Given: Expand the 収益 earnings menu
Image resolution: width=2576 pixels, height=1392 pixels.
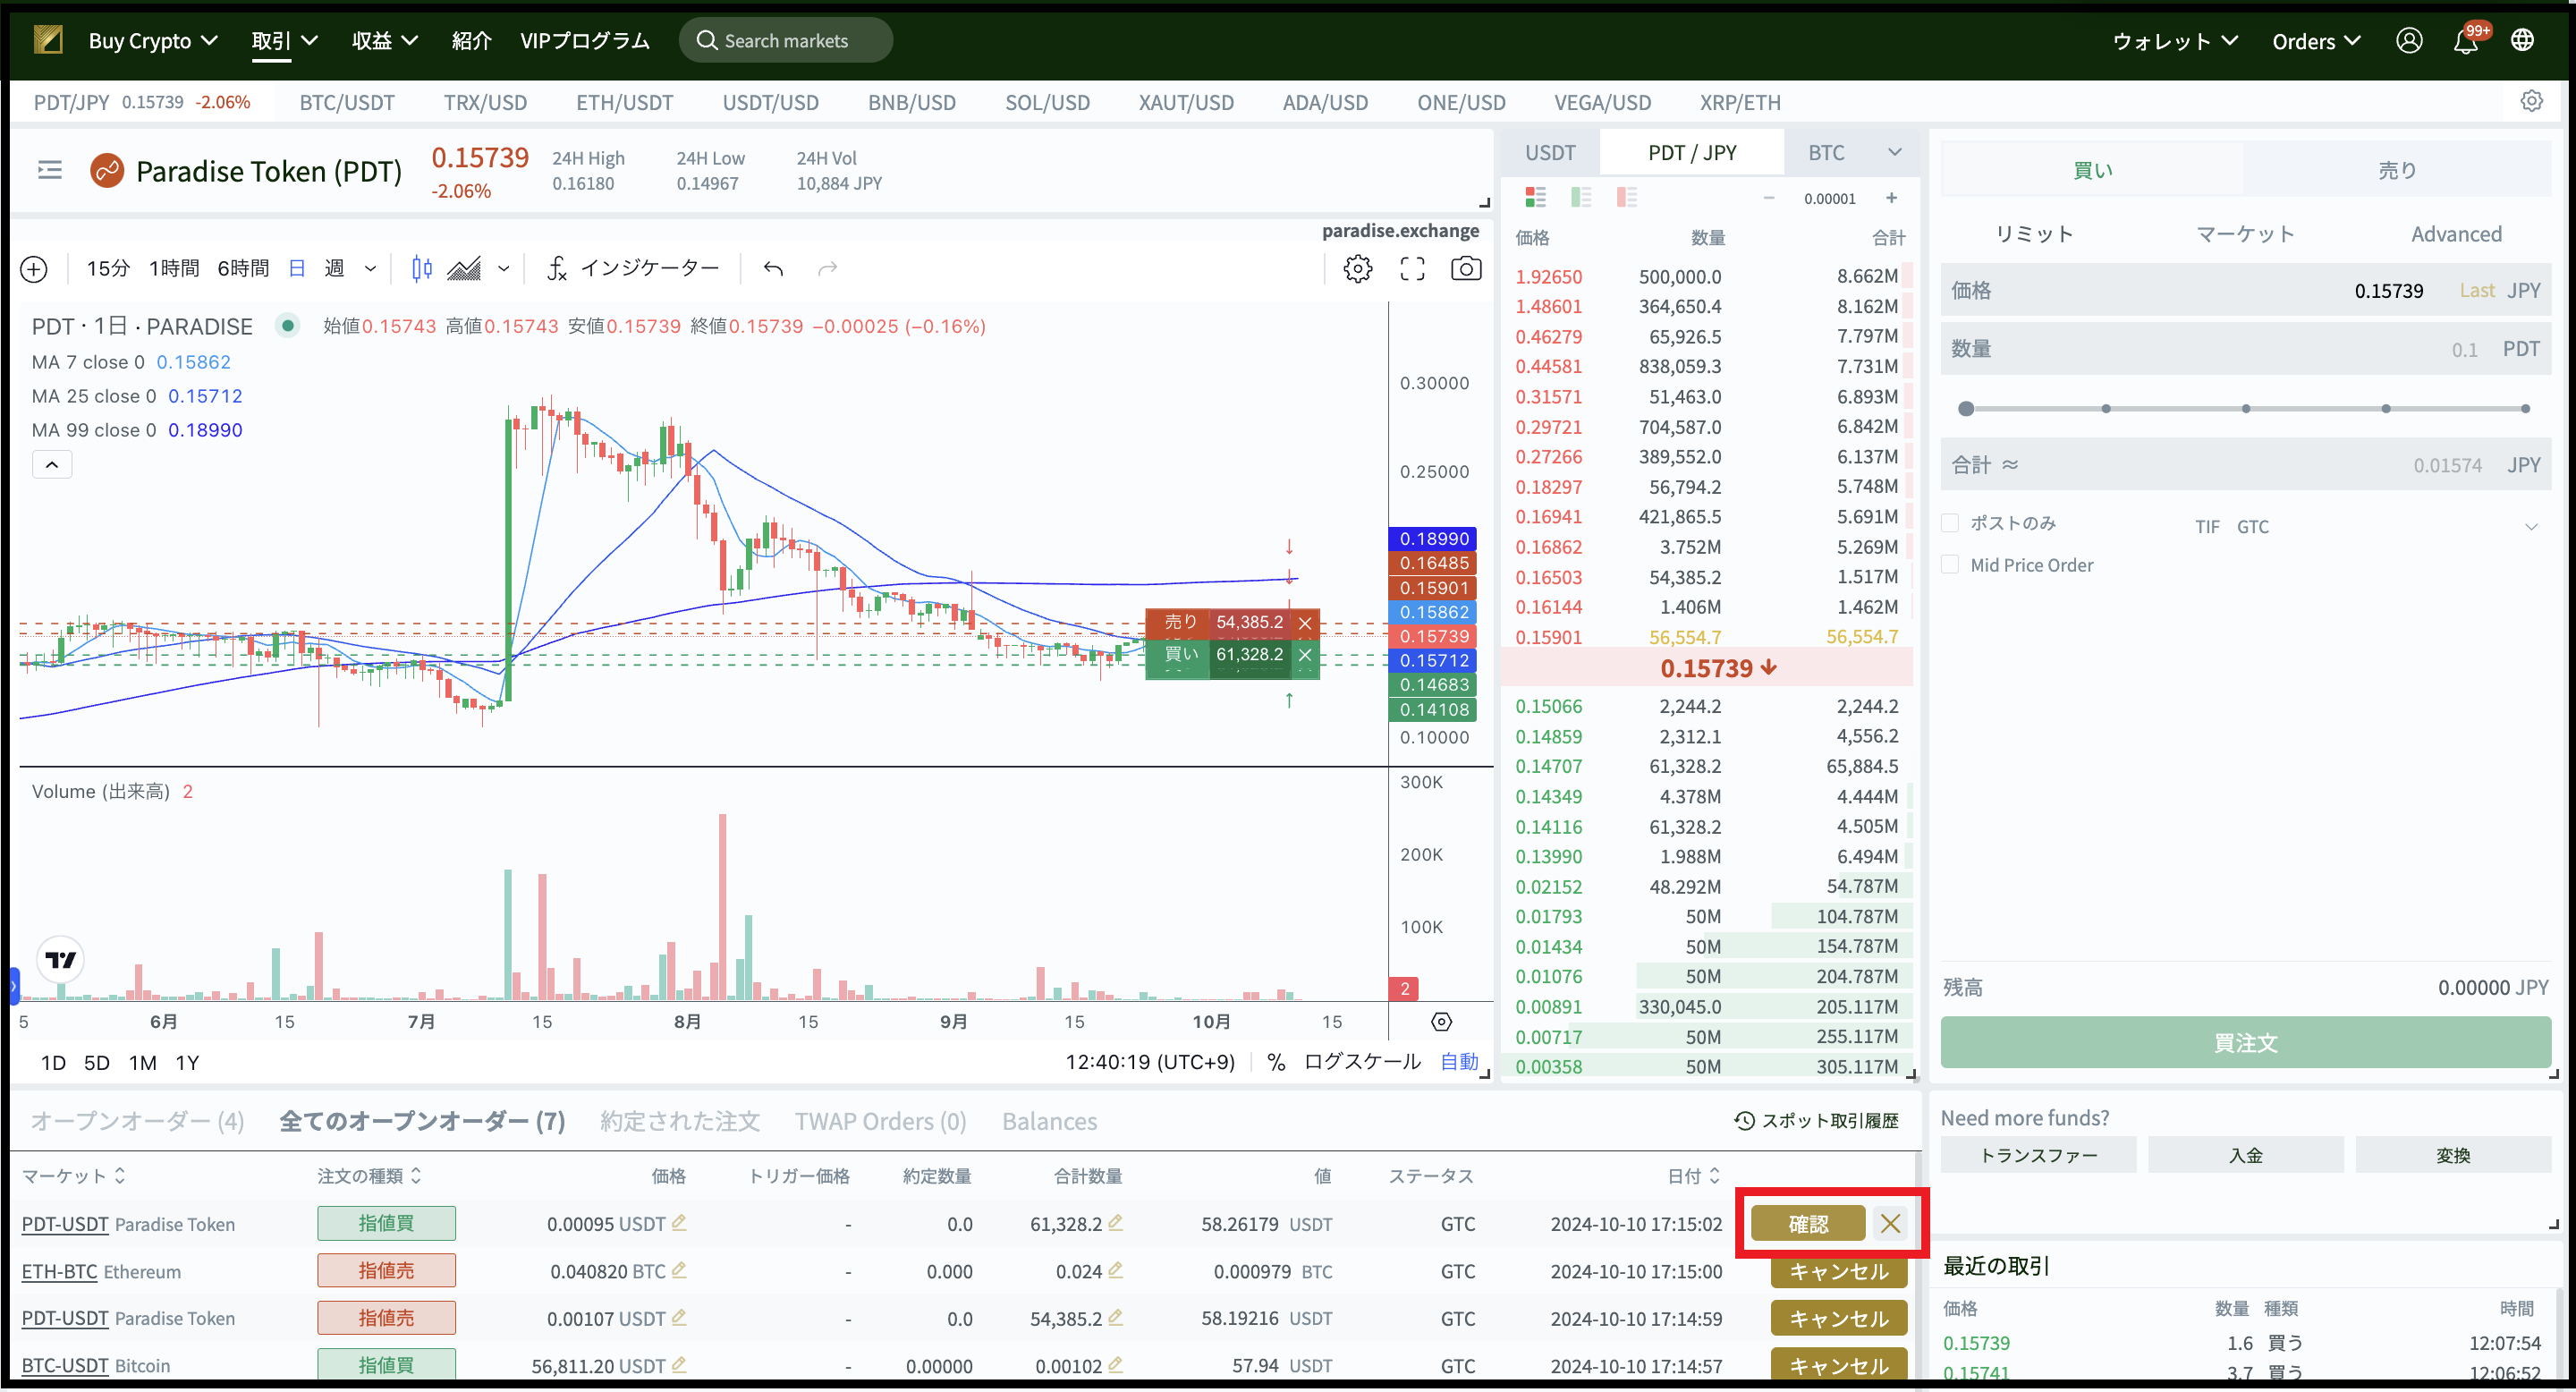Looking at the screenshot, I should [x=384, y=41].
